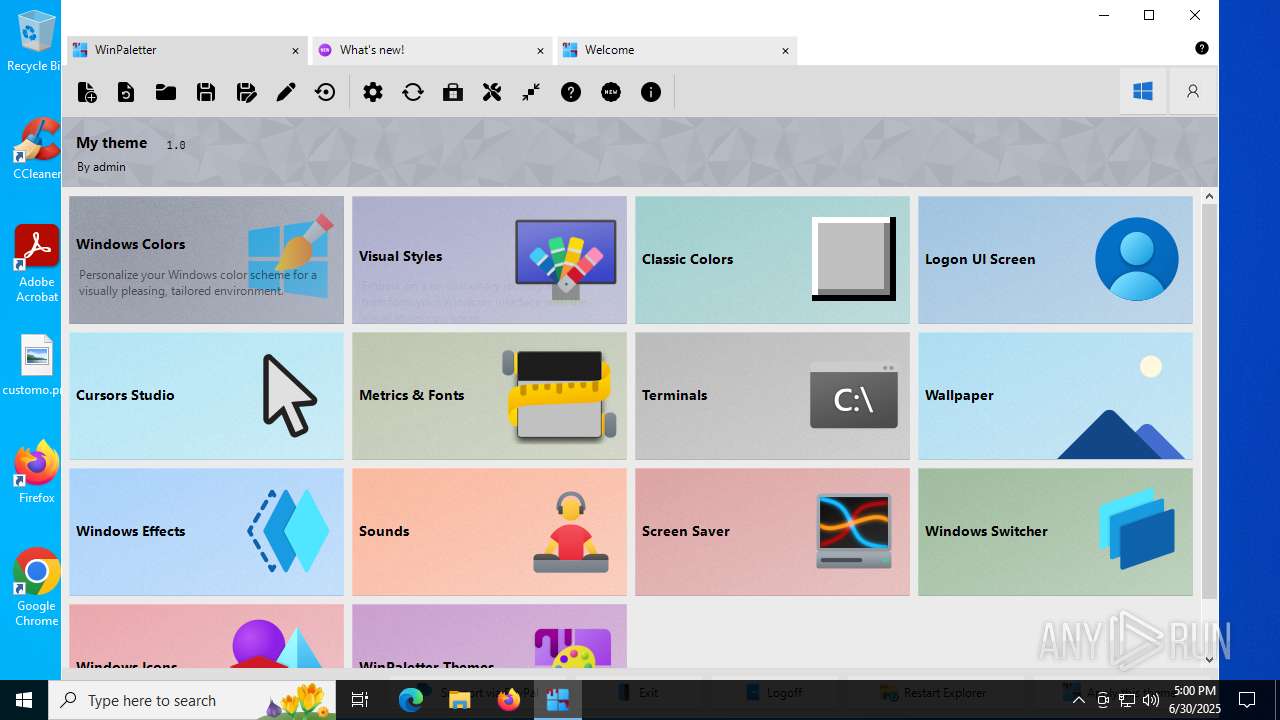The width and height of the screenshot is (1280, 720).
Task: Open About via the info icon
Action: pyautogui.click(x=651, y=92)
